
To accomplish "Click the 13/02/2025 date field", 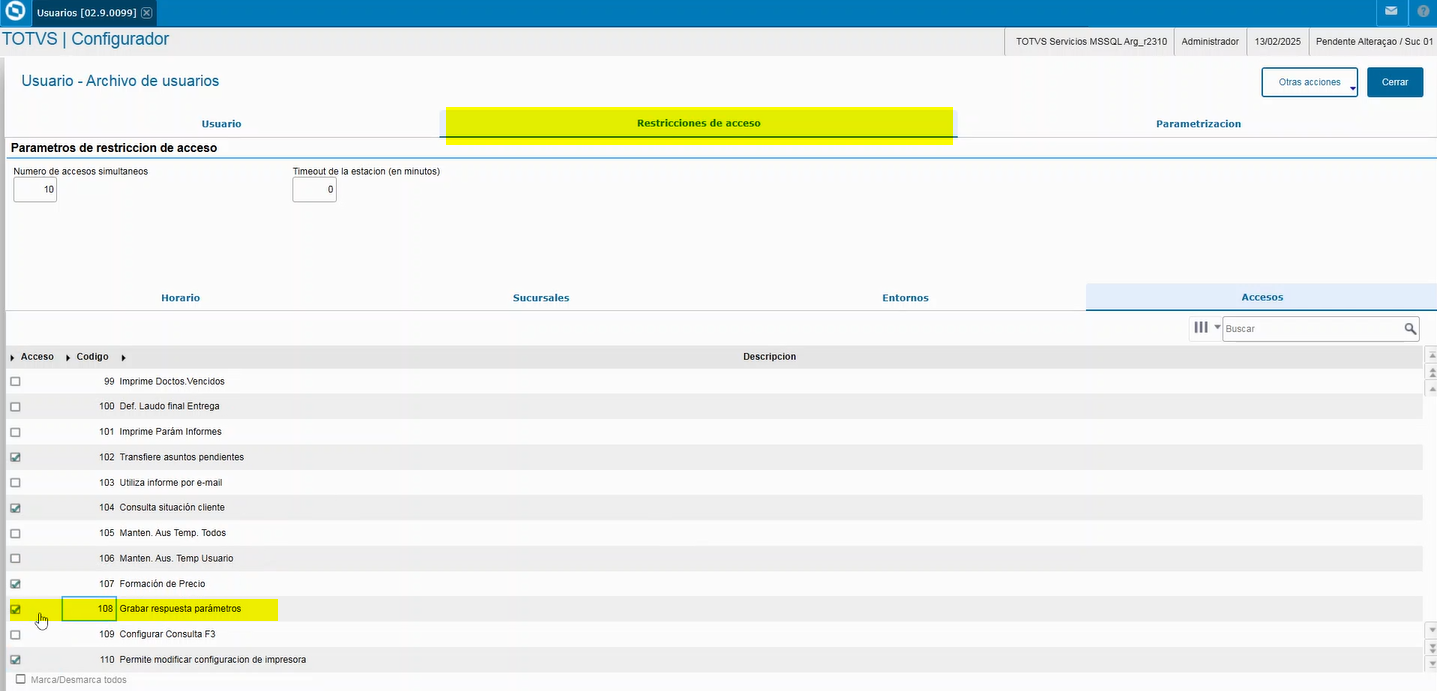I will (1277, 41).
